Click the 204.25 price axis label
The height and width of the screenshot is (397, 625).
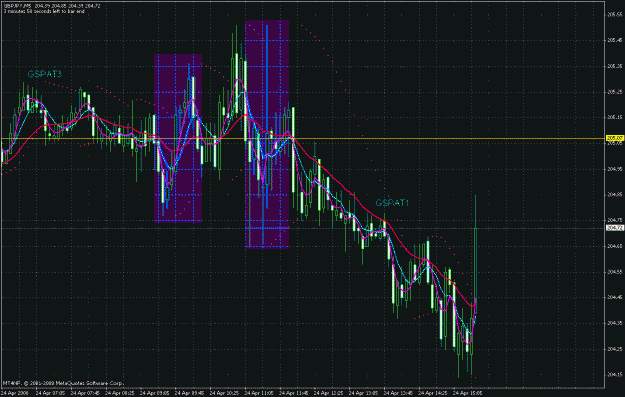pyautogui.click(x=615, y=349)
